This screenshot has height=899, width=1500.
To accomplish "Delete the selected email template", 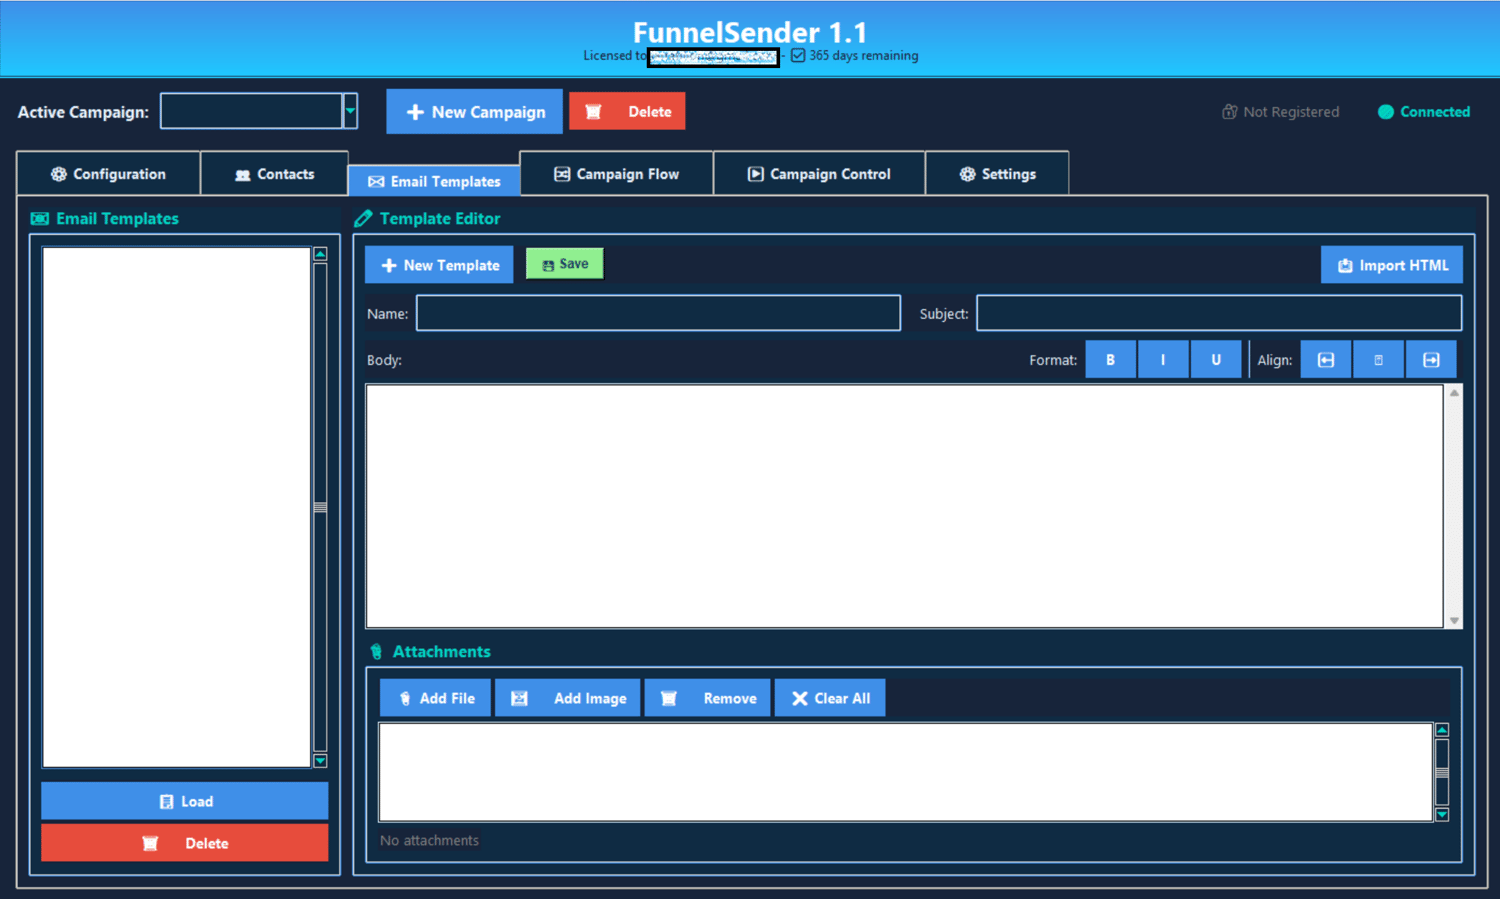I will (x=185, y=843).
